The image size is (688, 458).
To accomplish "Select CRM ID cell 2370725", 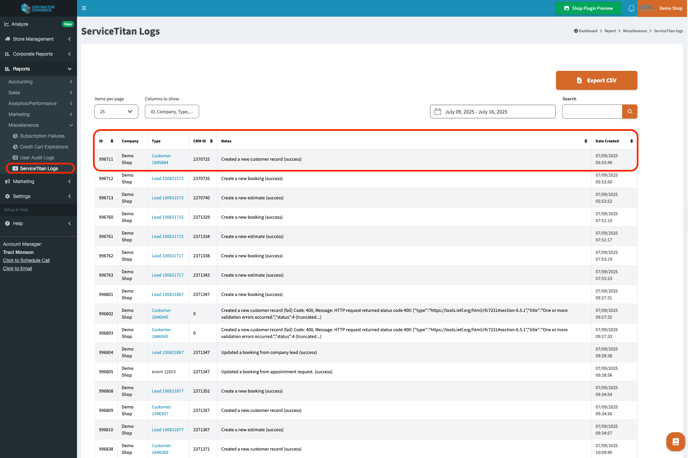I will (201, 159).
